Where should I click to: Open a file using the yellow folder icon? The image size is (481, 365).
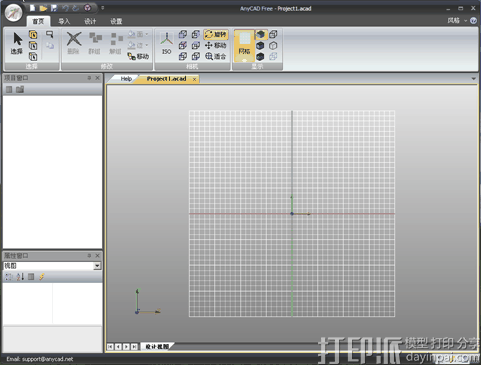(43, 8)
